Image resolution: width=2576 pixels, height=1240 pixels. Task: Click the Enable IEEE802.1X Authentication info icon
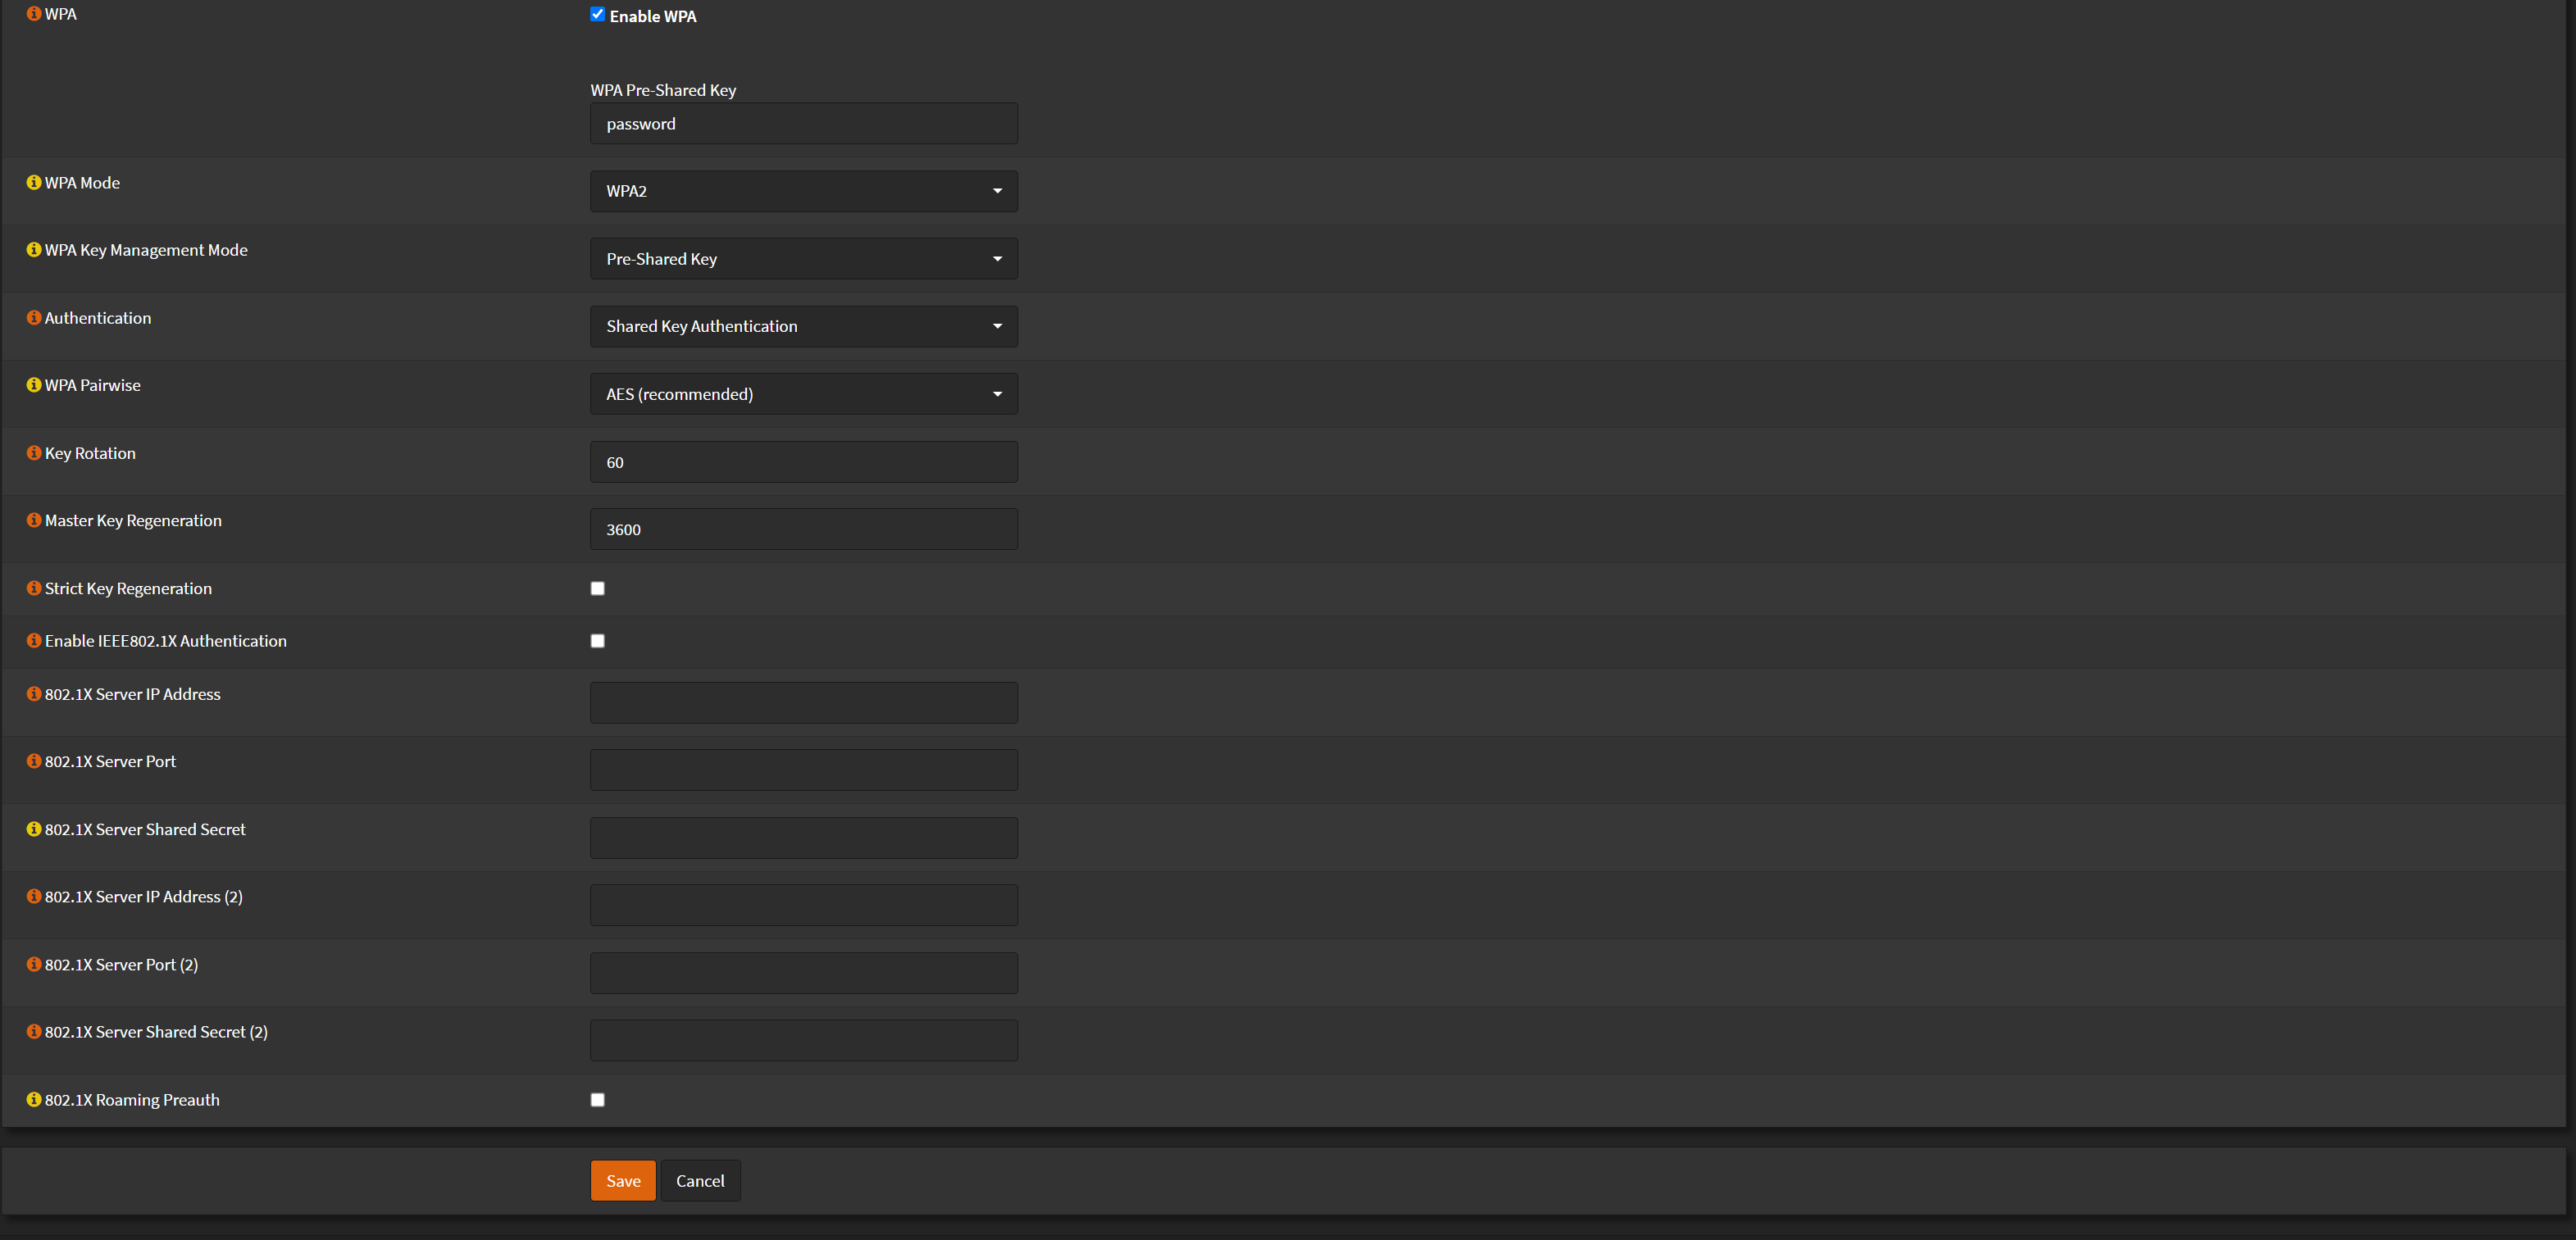tap(32, 640)
